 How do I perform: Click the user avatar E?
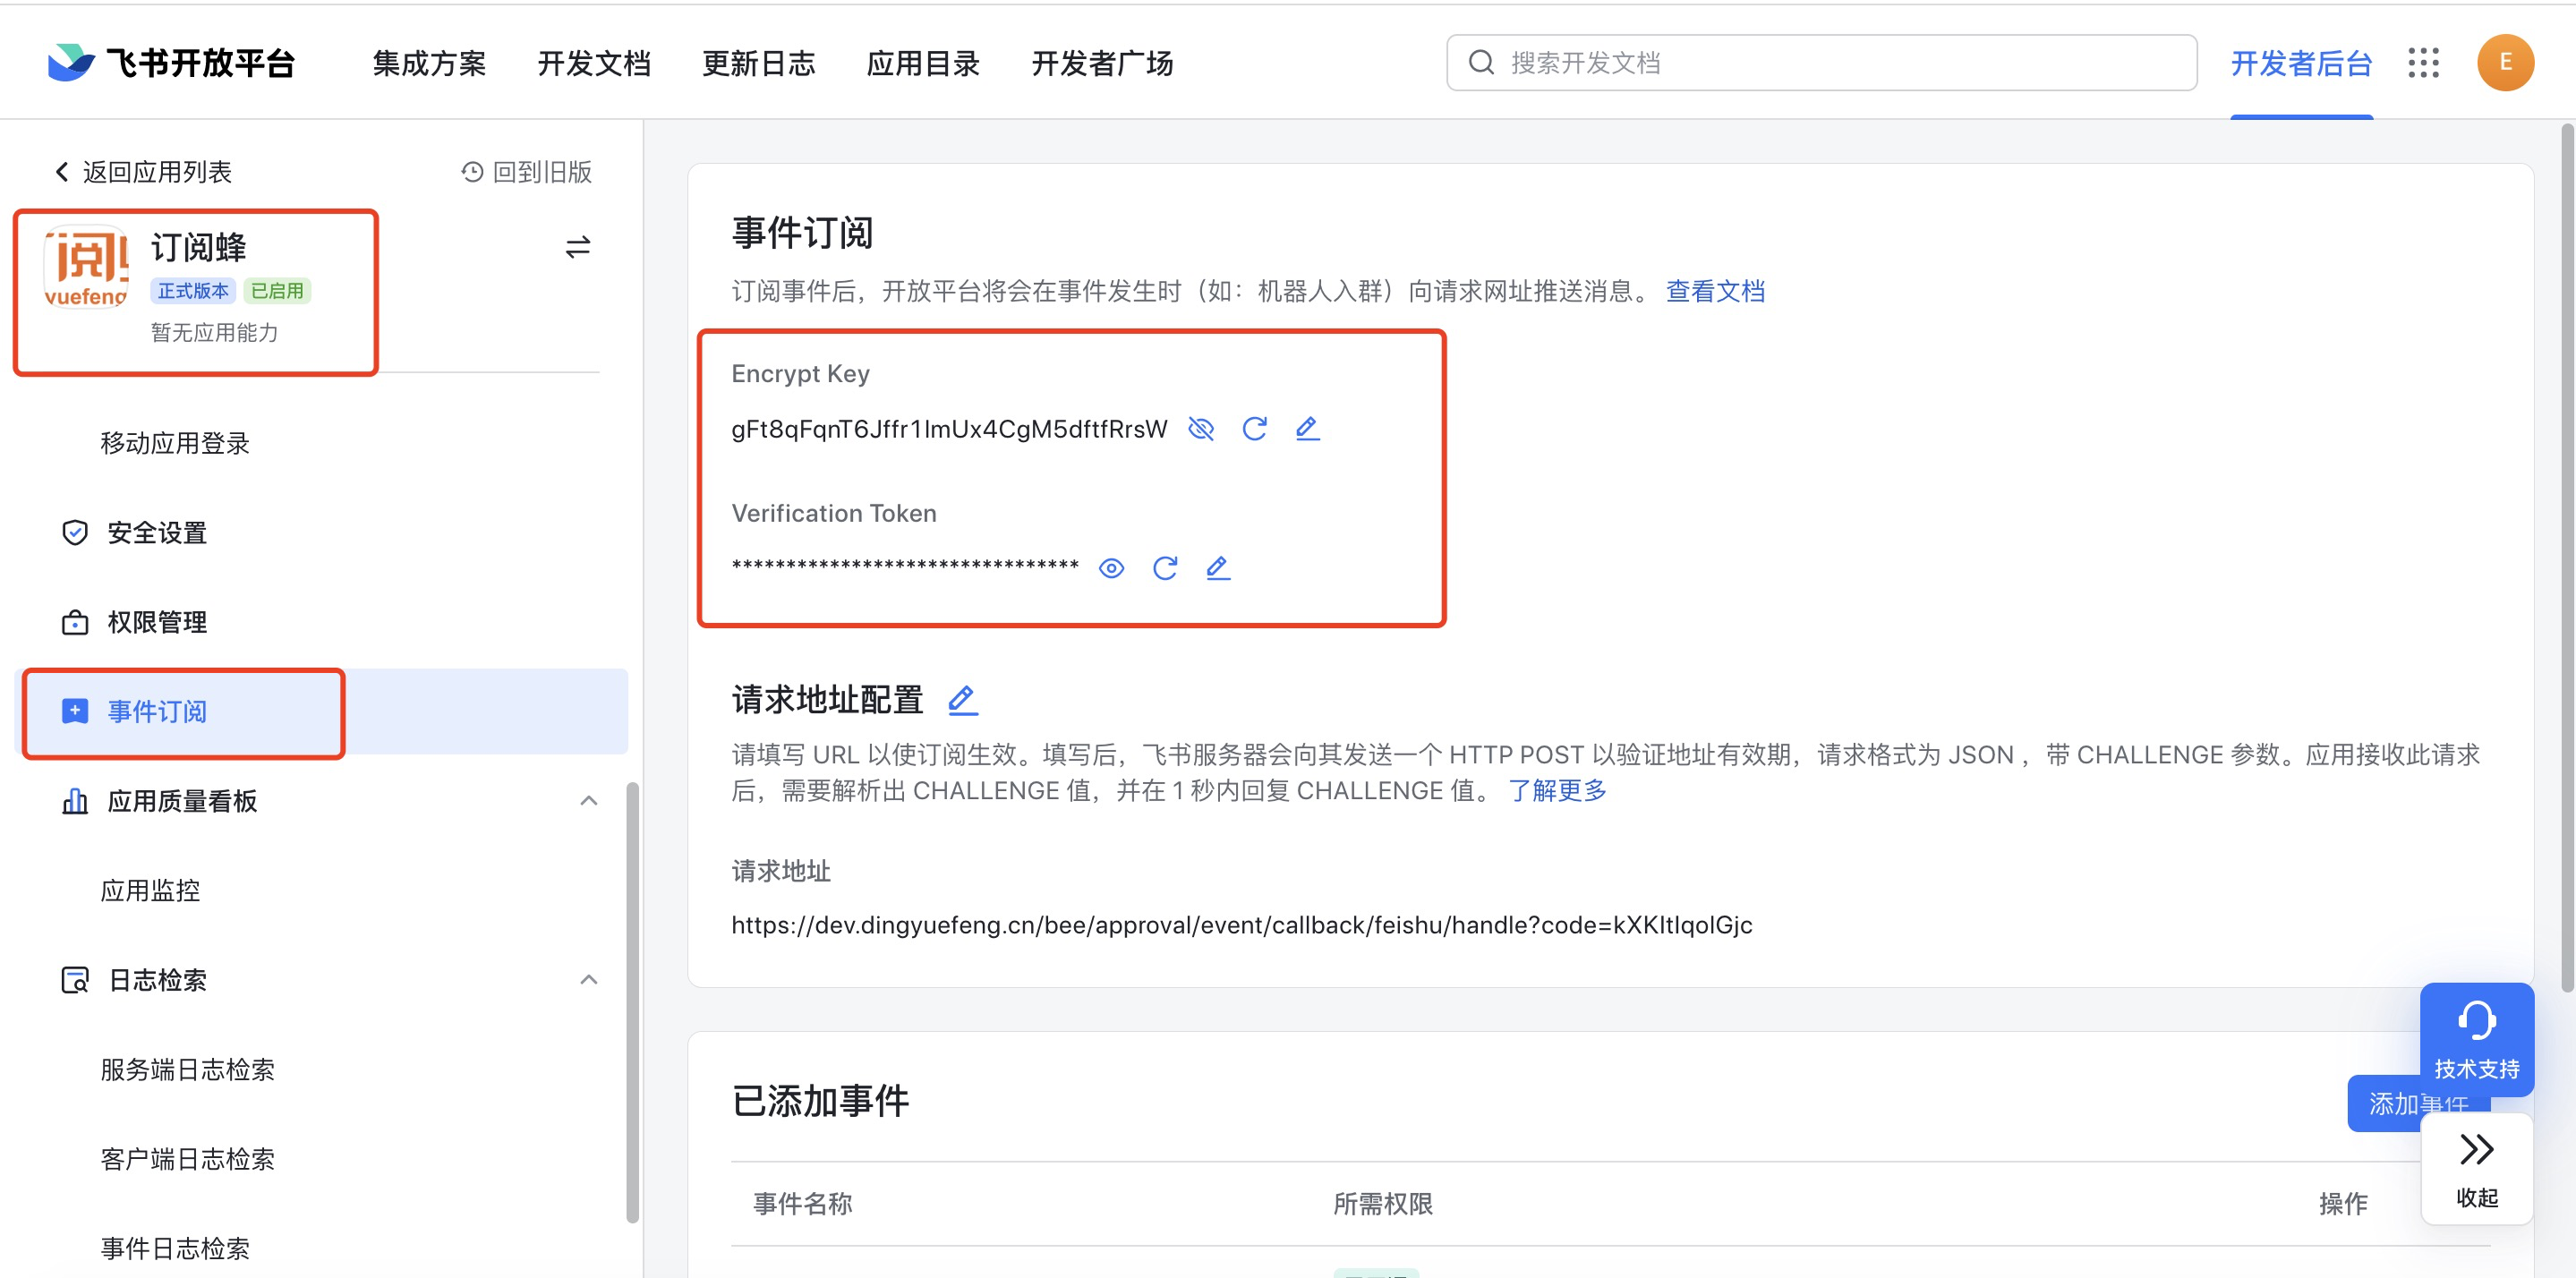point(2504,63)
